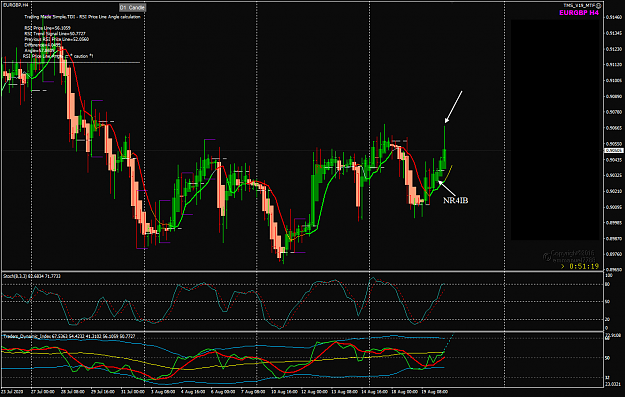Click the RSI Price Line=56.1059 readout
The image size is (625, 397).
point(47,28)
